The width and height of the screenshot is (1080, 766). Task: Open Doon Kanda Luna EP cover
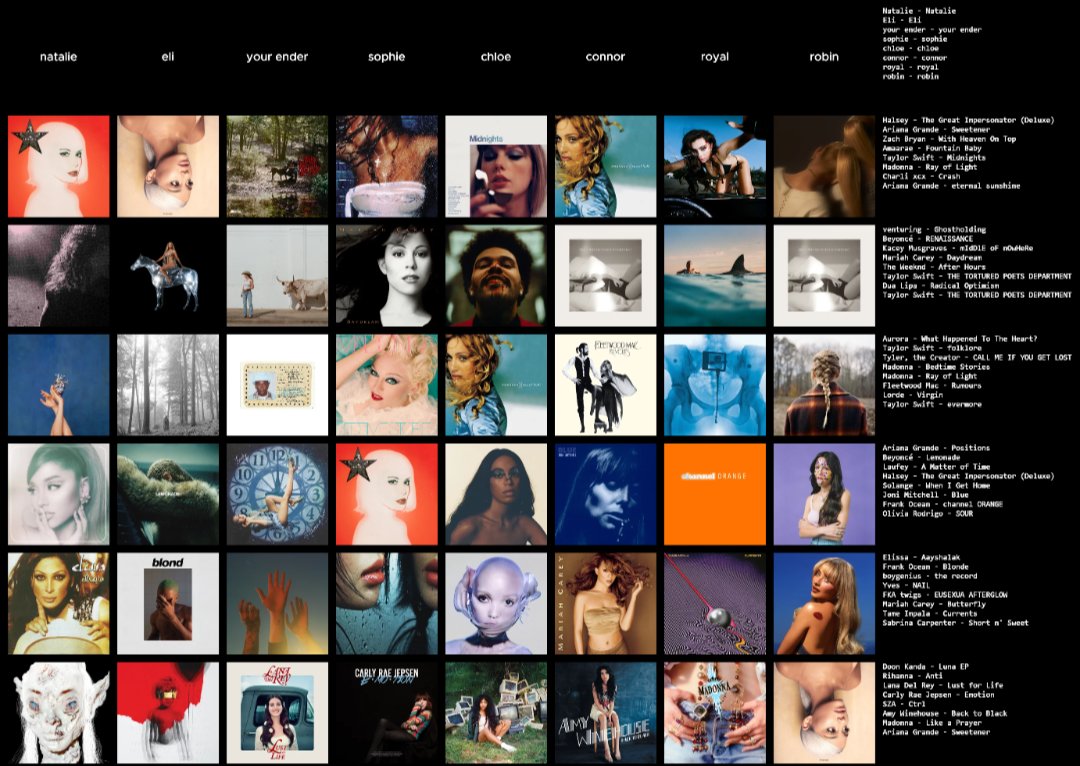(x=59, y=713)
